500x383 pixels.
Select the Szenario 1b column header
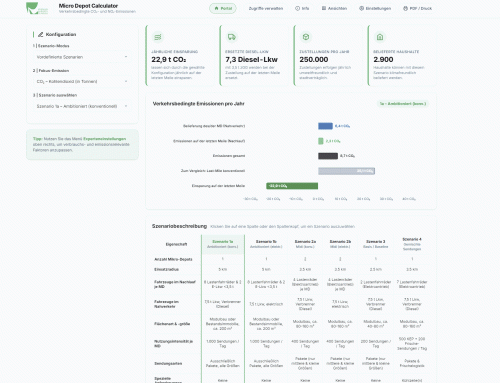click(x=266, y=244)
